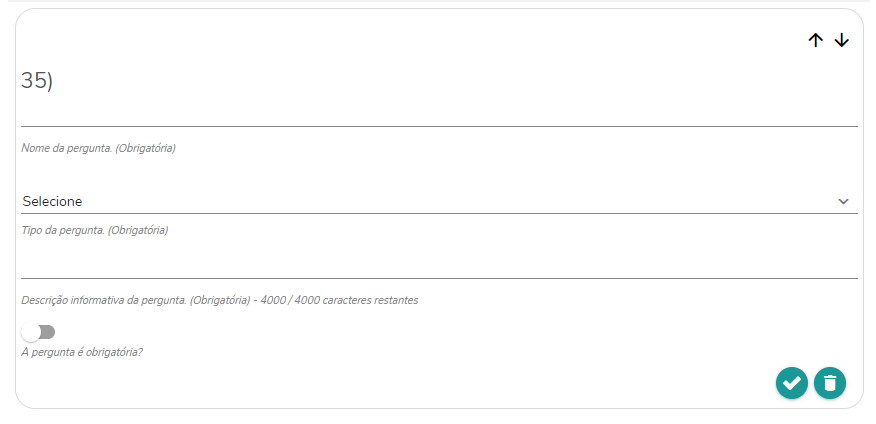
Task: Confirm the question with the green checkmark
Action: point(792,382)
